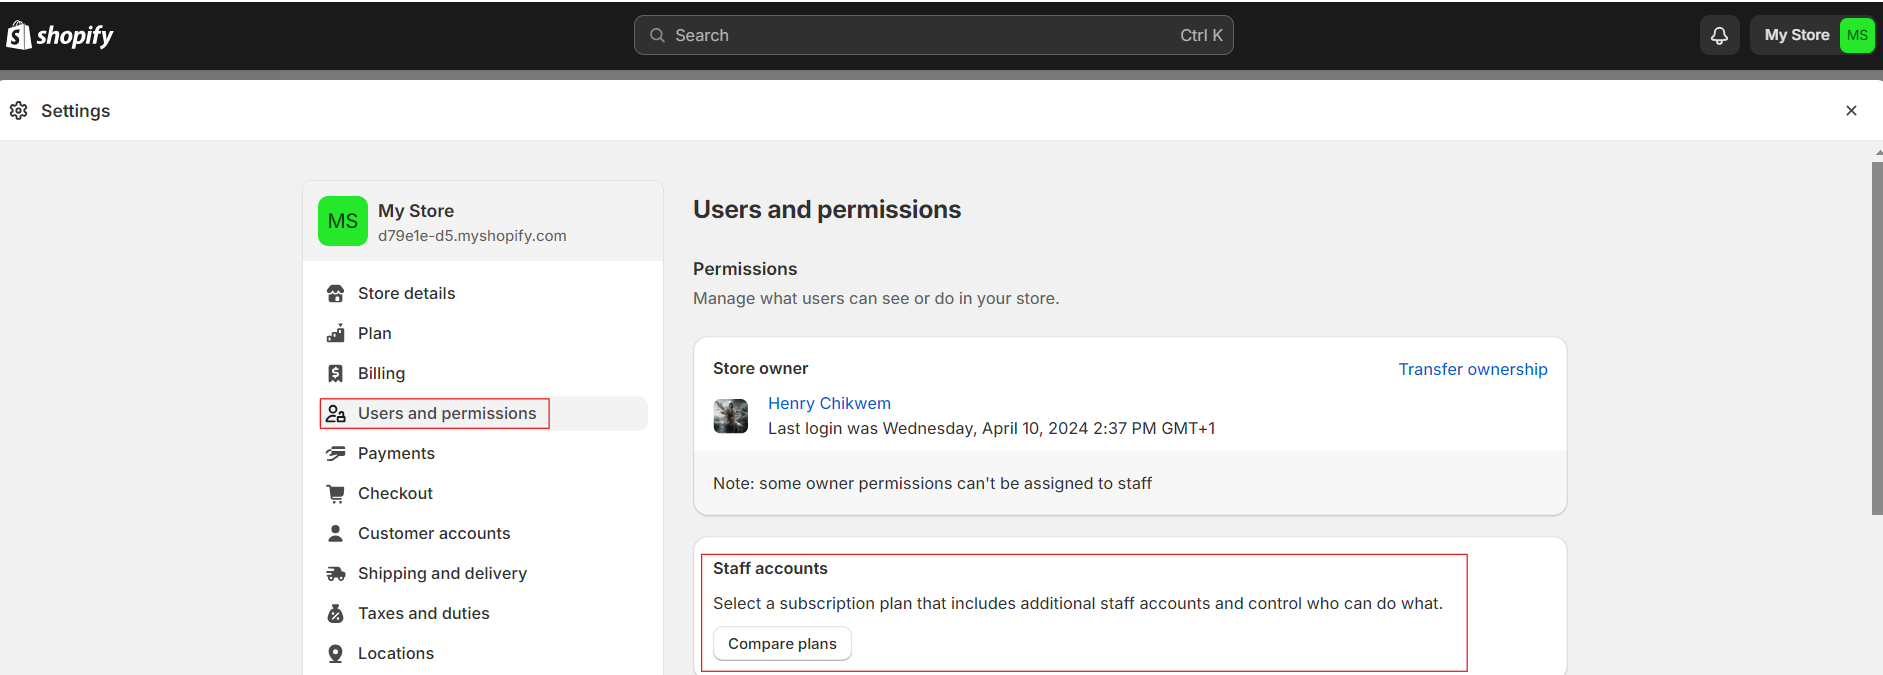1883x675 pixels.
Task: Click the Billing receipt icon
Action: tap(336, 373)
